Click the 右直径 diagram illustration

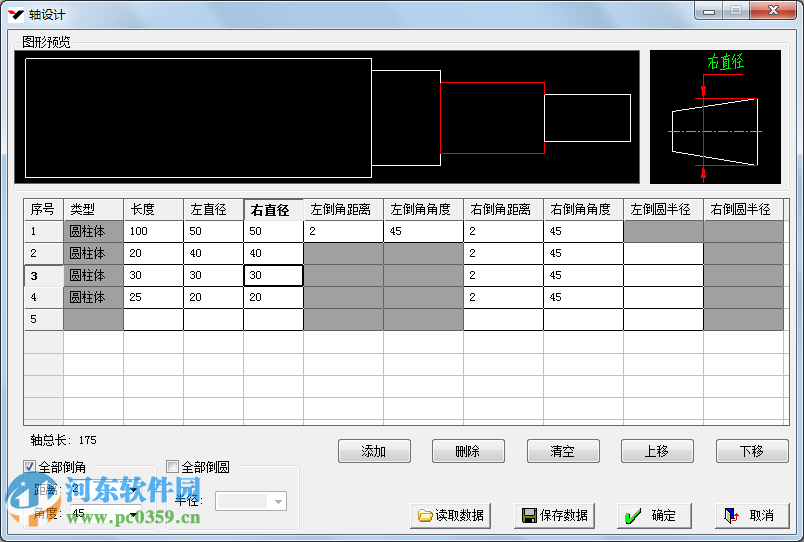tap(715, 117)
